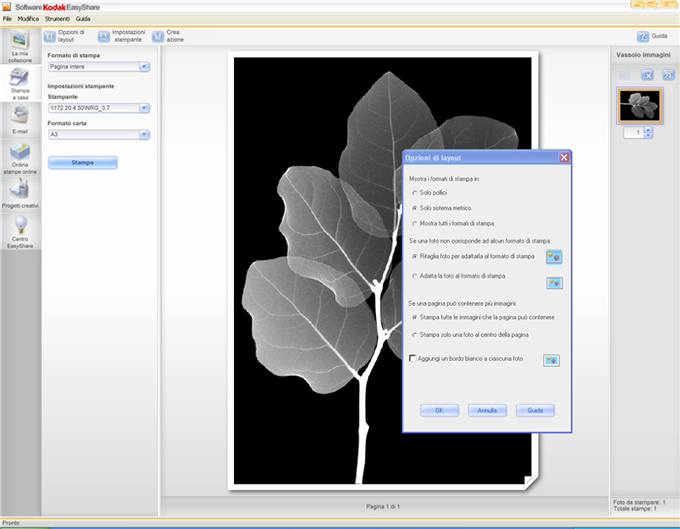Close the Opzioni di layout dialog

[564, 157]
